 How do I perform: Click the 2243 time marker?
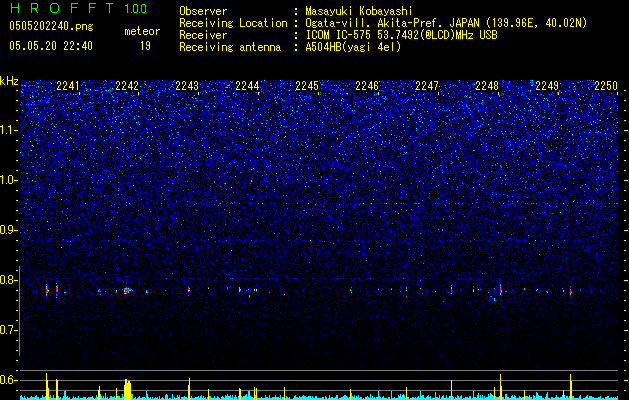click(x=187, y=86)
